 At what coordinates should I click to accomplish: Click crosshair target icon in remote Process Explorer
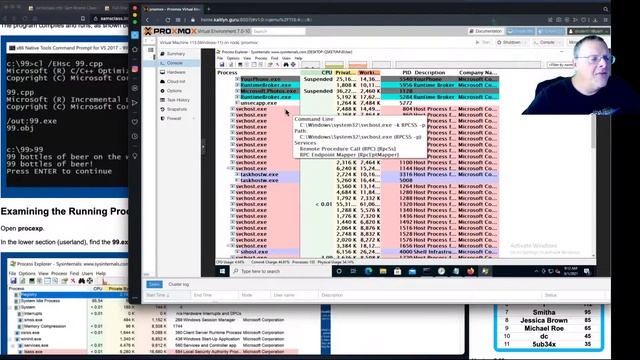[x=293, y=64]
